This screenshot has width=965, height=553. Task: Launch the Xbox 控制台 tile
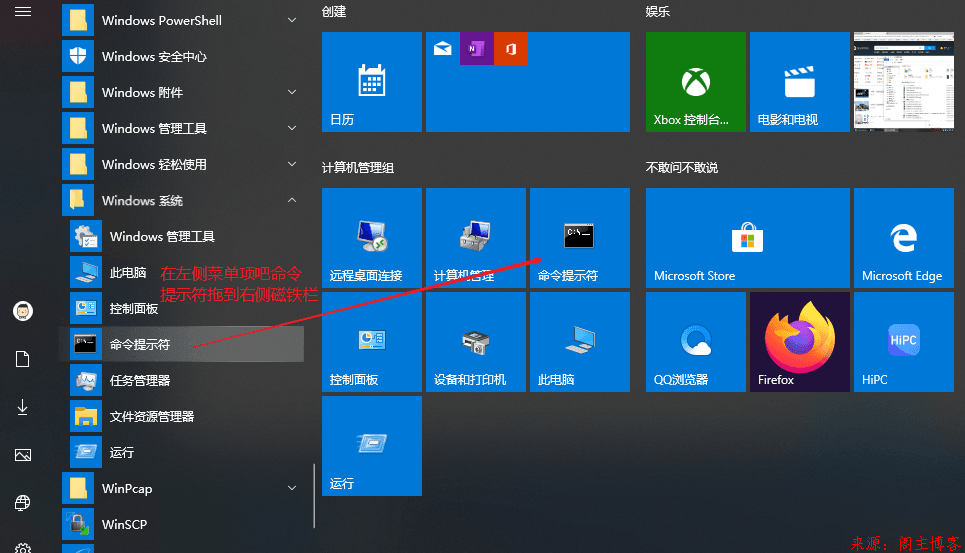click(x=695, y=82)
